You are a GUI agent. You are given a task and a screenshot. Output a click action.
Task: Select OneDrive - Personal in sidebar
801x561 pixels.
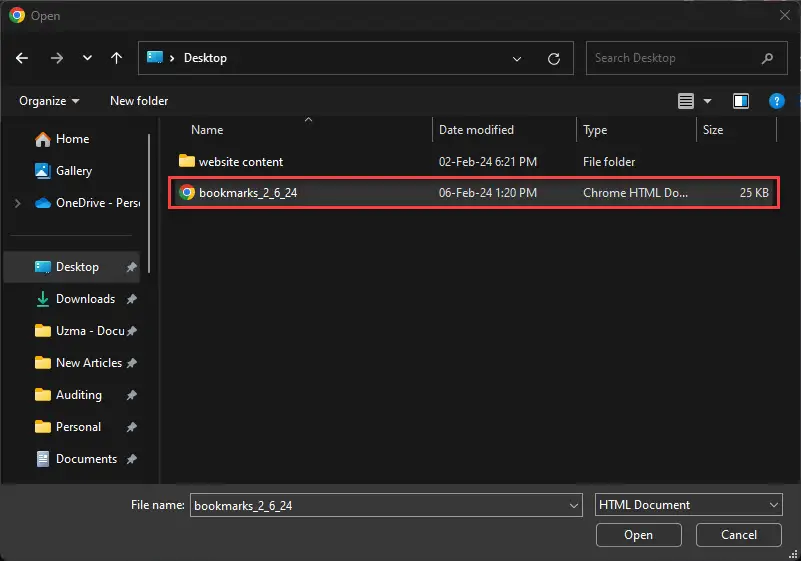(87, 203)
